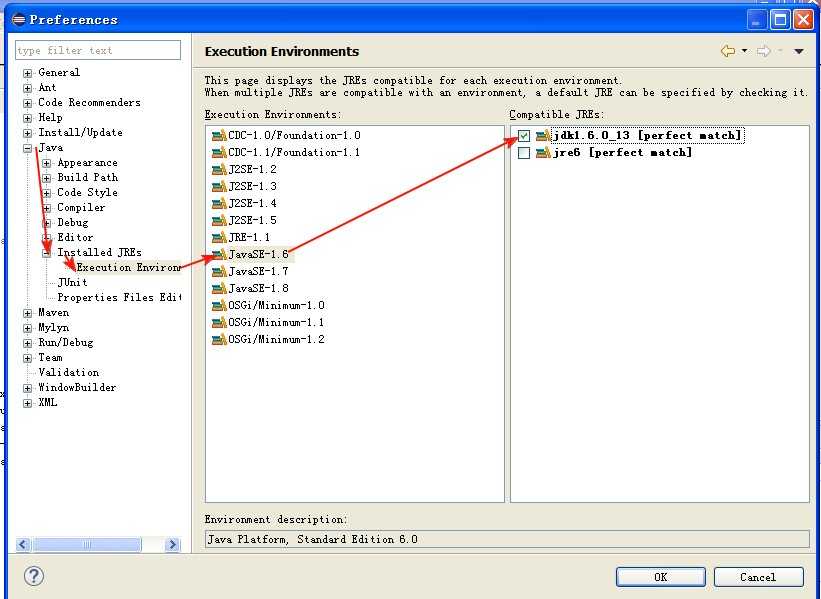Open Installed JREs preference page

(99, 252)
